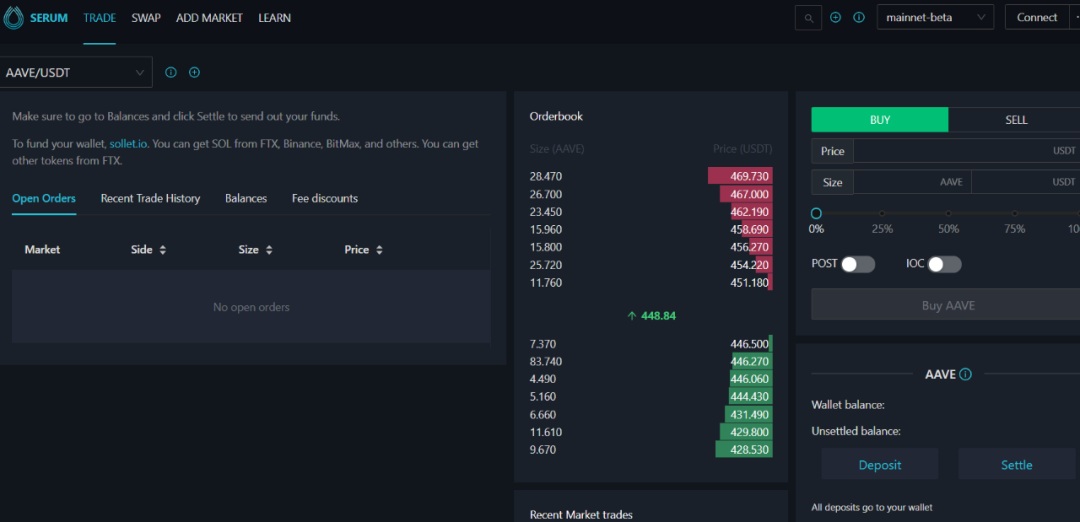The height and width of the screenshot is (522, 1080).
Task: Open the SWAP menu item
Action: pos(146,18)
